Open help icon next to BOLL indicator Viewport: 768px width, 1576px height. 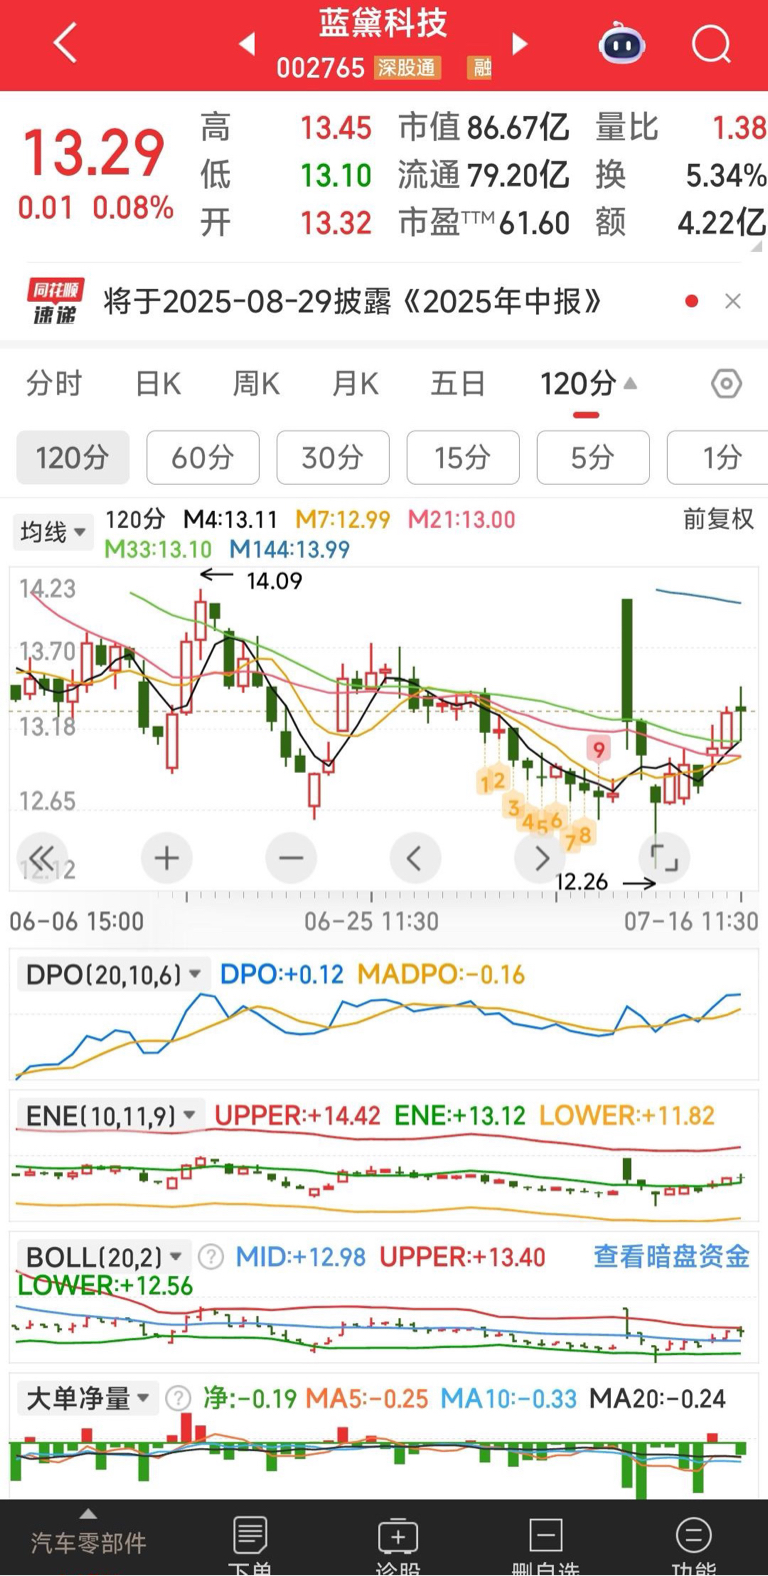[210, 1257]
